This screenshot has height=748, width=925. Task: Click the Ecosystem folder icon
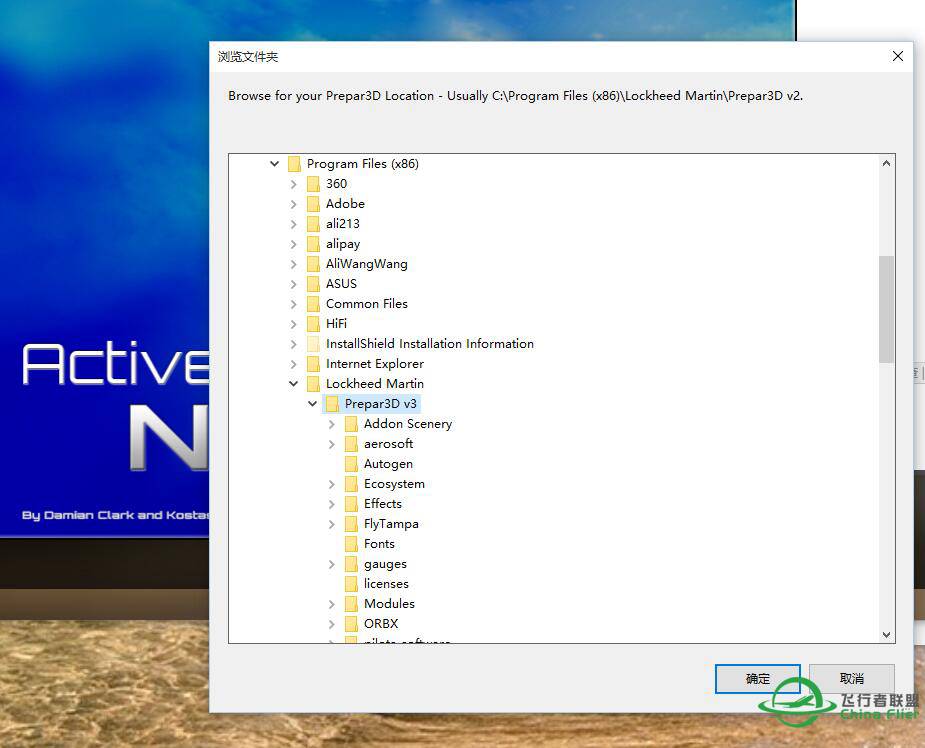[351, 484]
